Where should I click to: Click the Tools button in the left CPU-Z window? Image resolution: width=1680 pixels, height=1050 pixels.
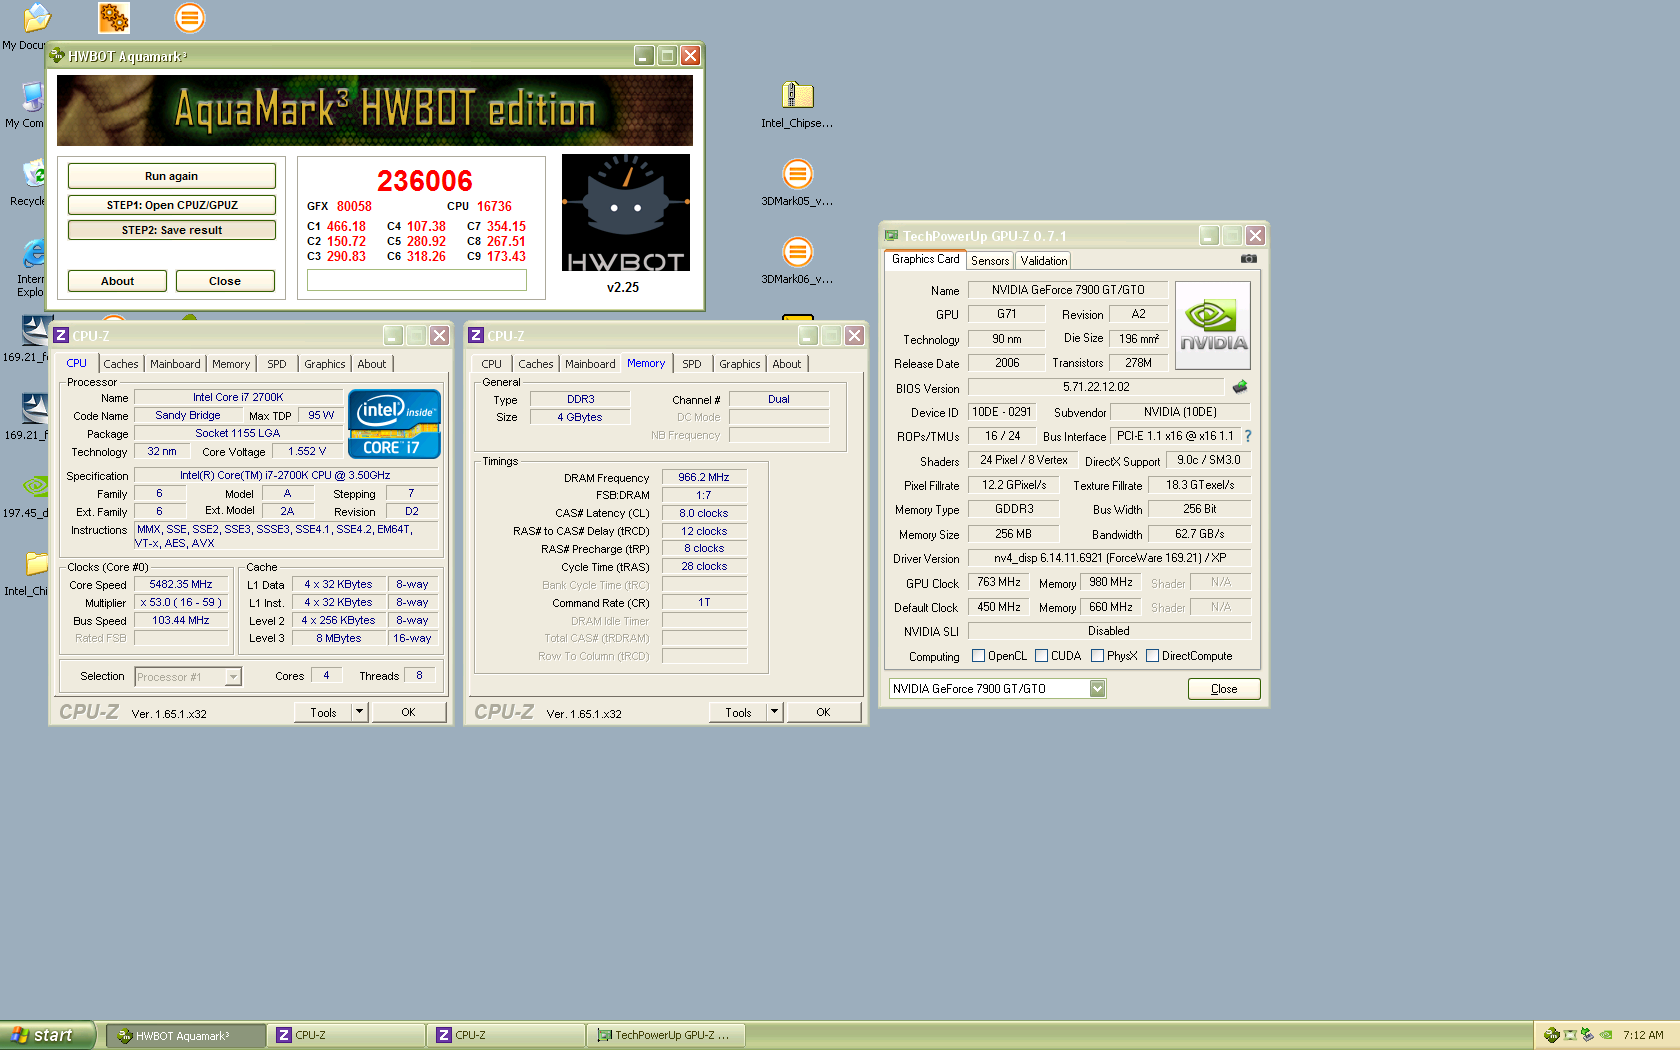(x=323, y=712)
